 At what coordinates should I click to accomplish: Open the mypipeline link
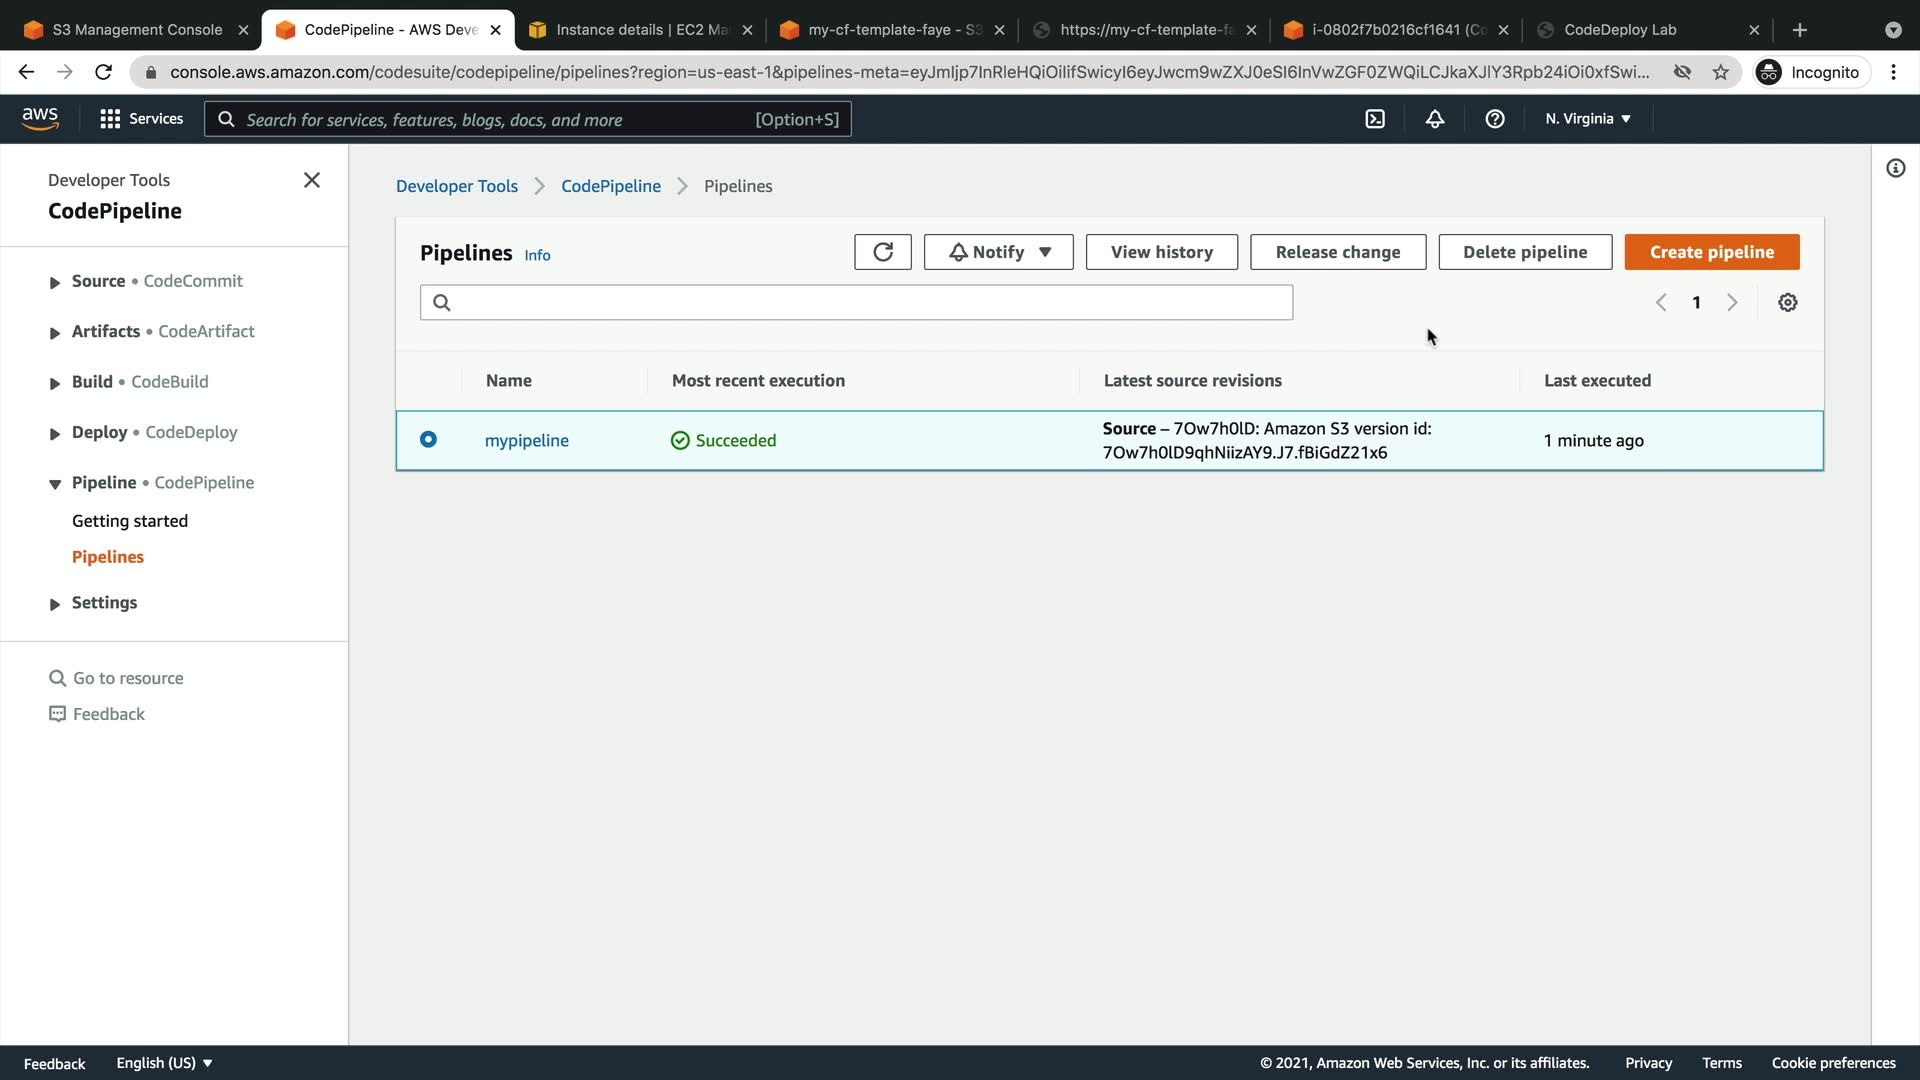[526, 440]
